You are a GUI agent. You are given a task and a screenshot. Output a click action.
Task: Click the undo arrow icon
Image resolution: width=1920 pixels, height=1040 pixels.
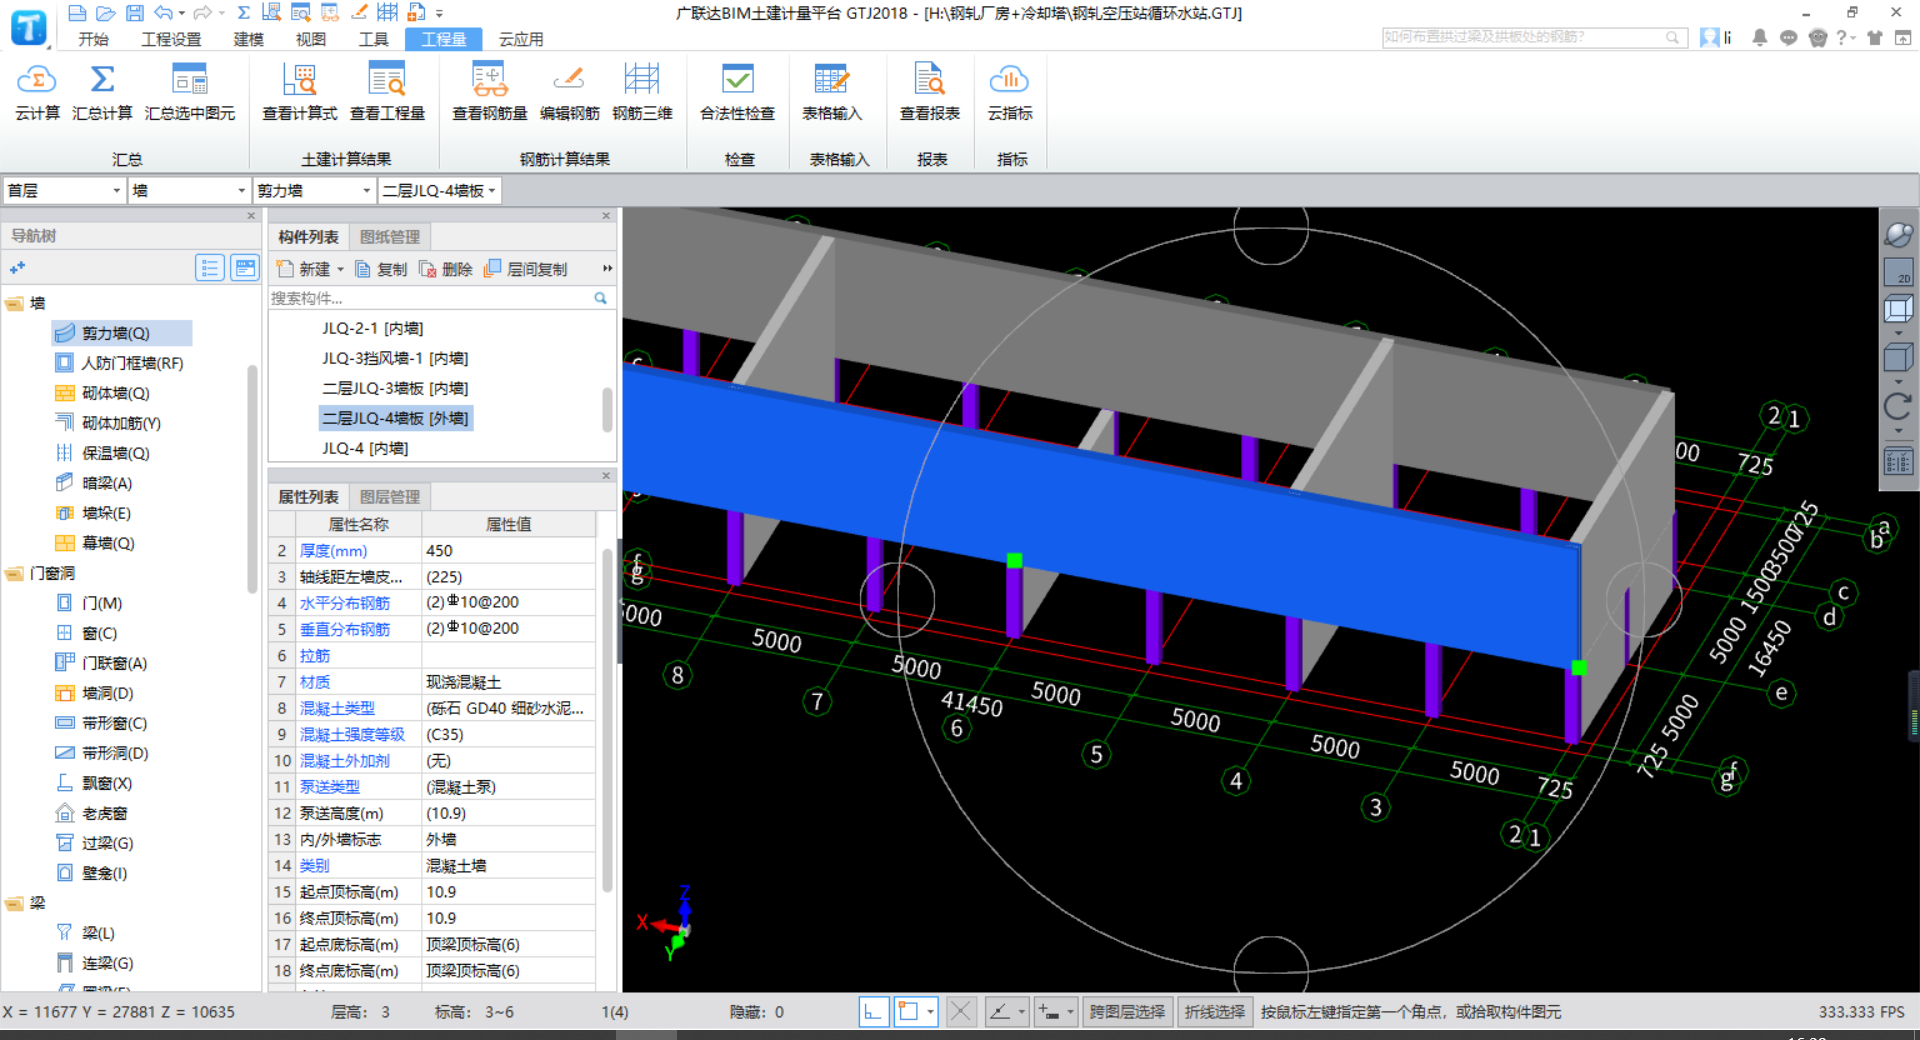coord(163,13)
